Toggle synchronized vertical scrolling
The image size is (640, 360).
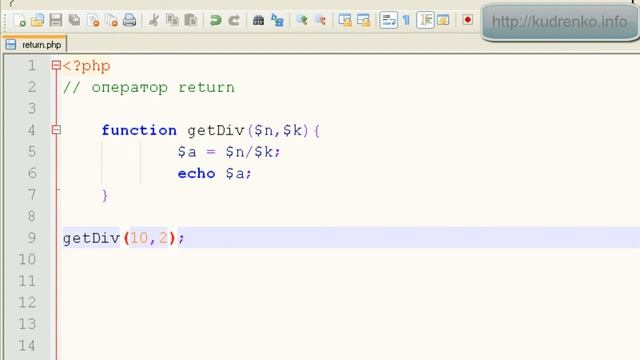tap(345, 20)
